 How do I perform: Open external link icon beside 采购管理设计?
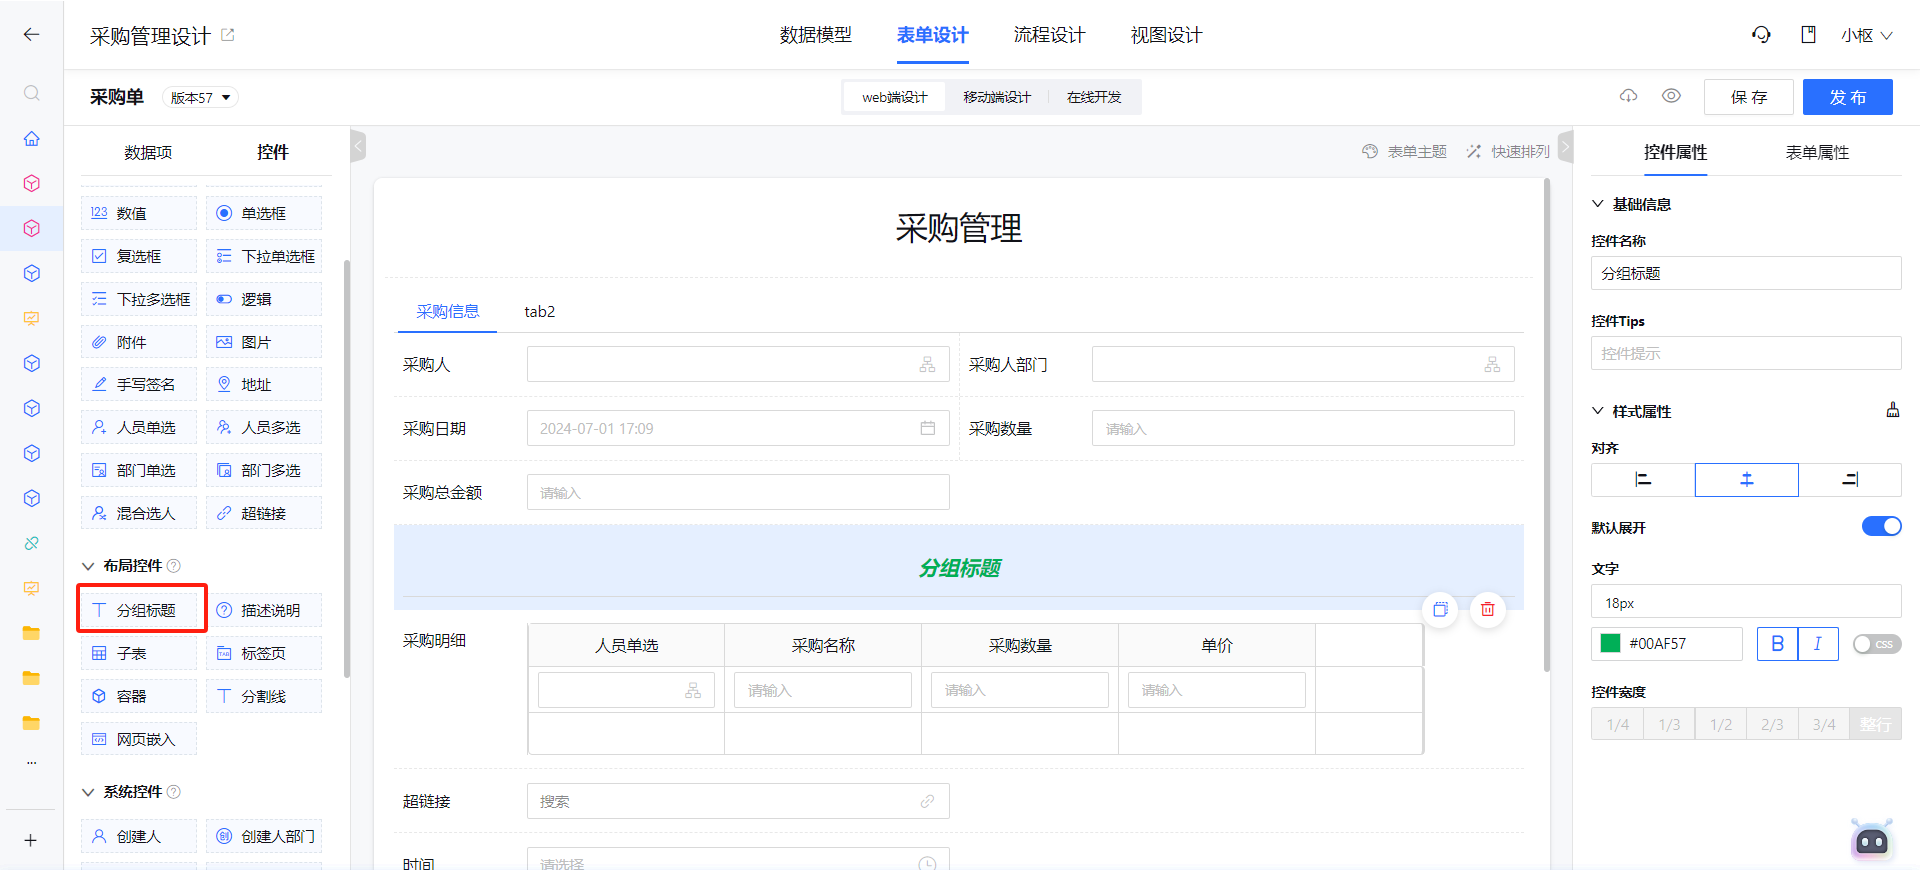click(x=227, y=35)
